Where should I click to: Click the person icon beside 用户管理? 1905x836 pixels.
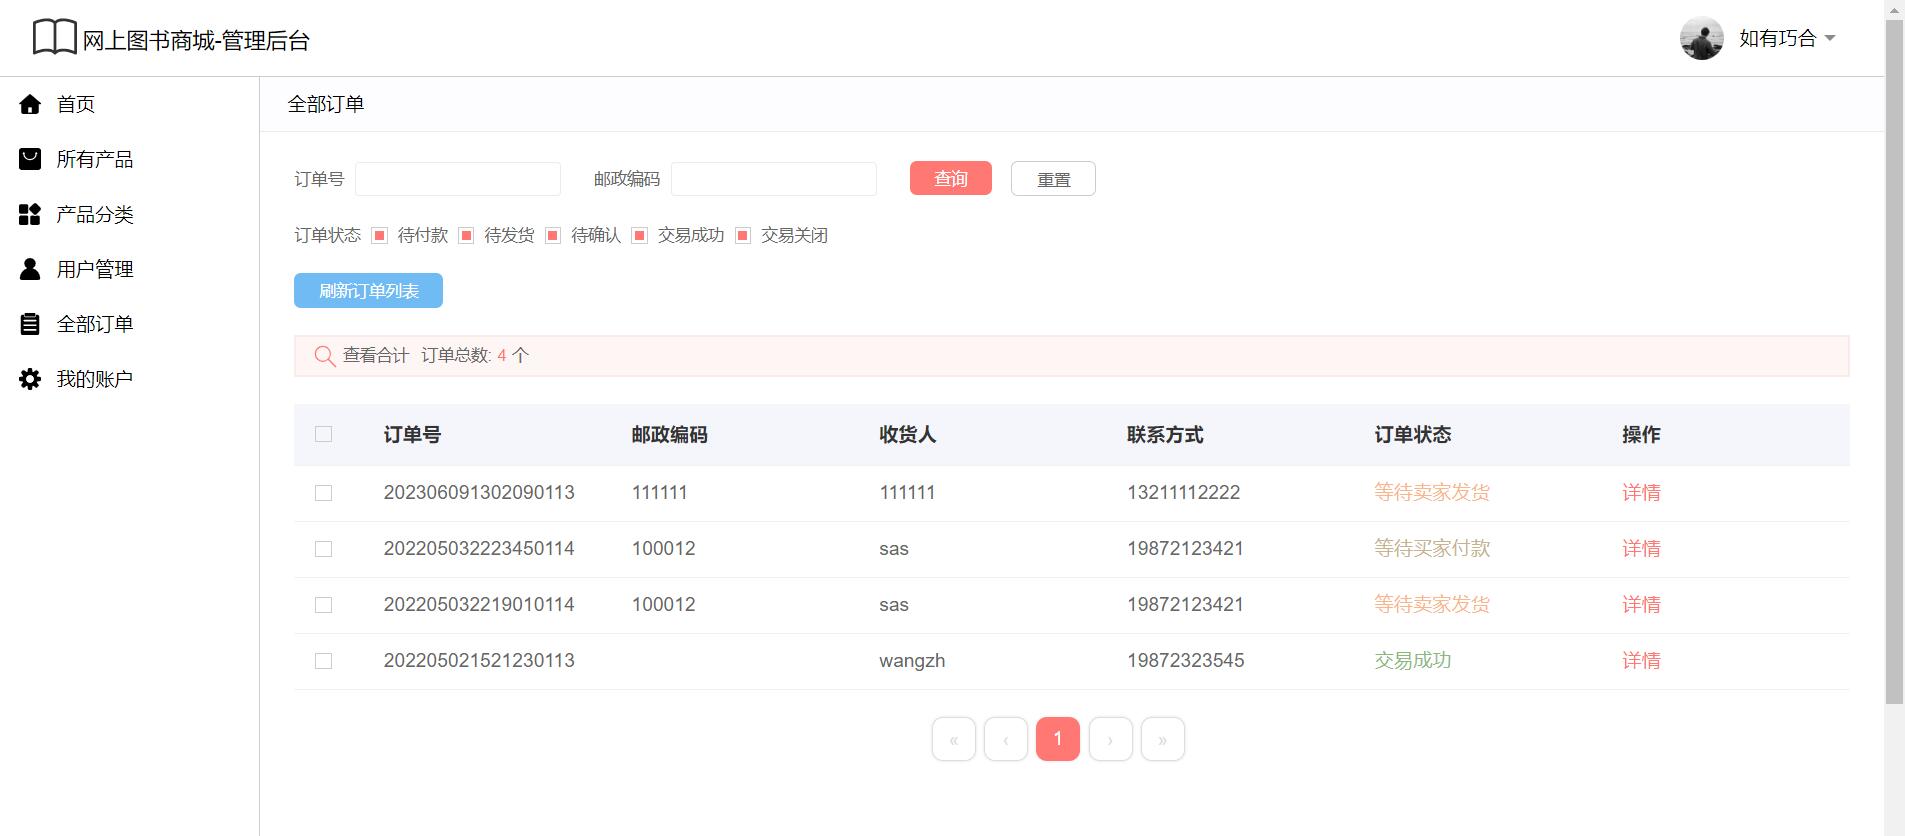pos(30,269)
